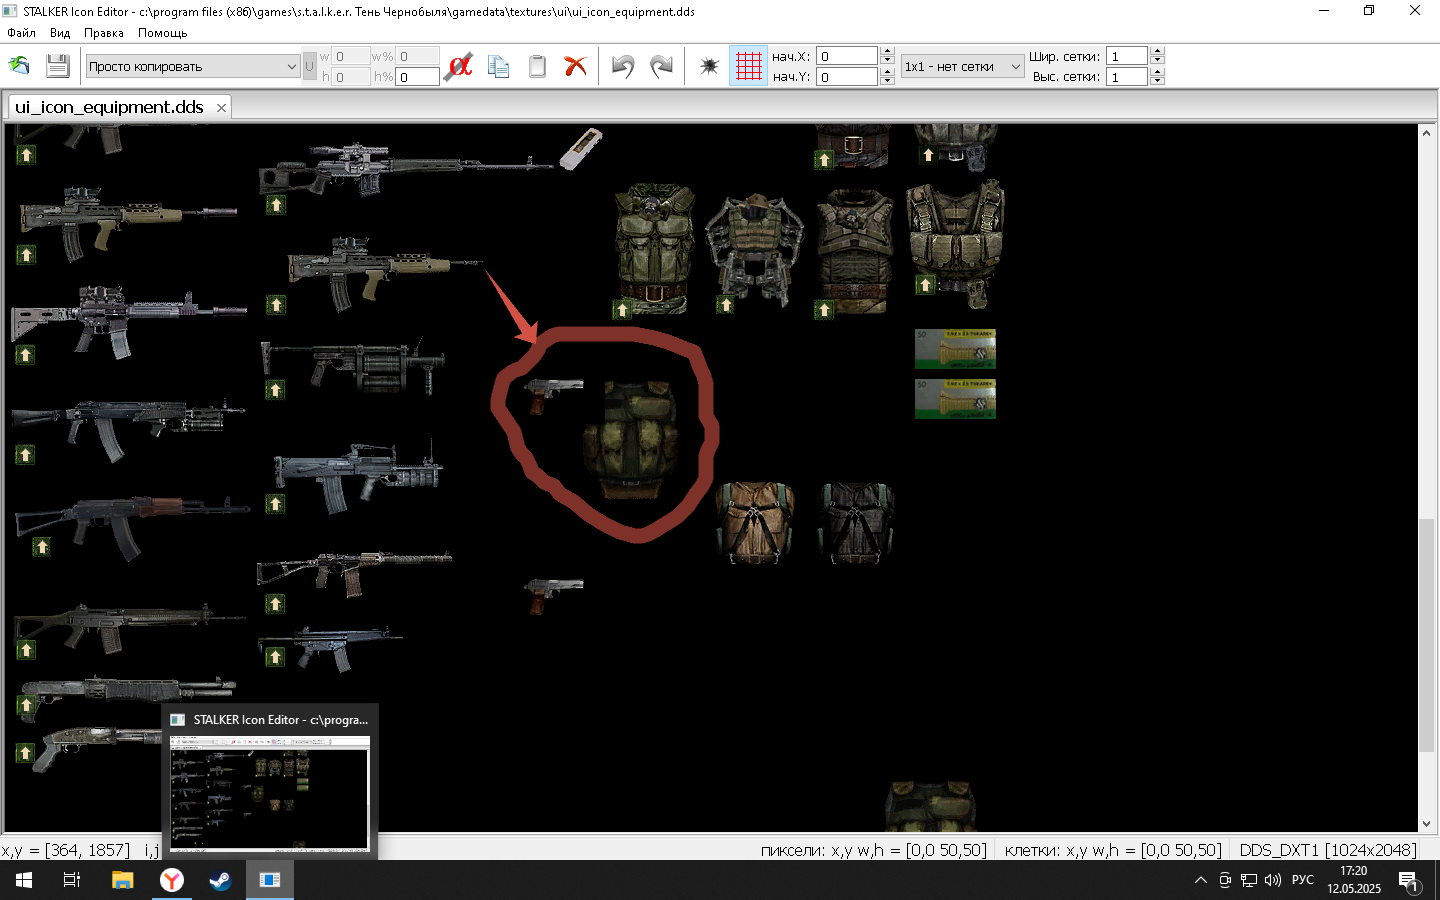Open the Помощь menu
This screenshot has height=900, width=1440.
click(x=162, y=33)
